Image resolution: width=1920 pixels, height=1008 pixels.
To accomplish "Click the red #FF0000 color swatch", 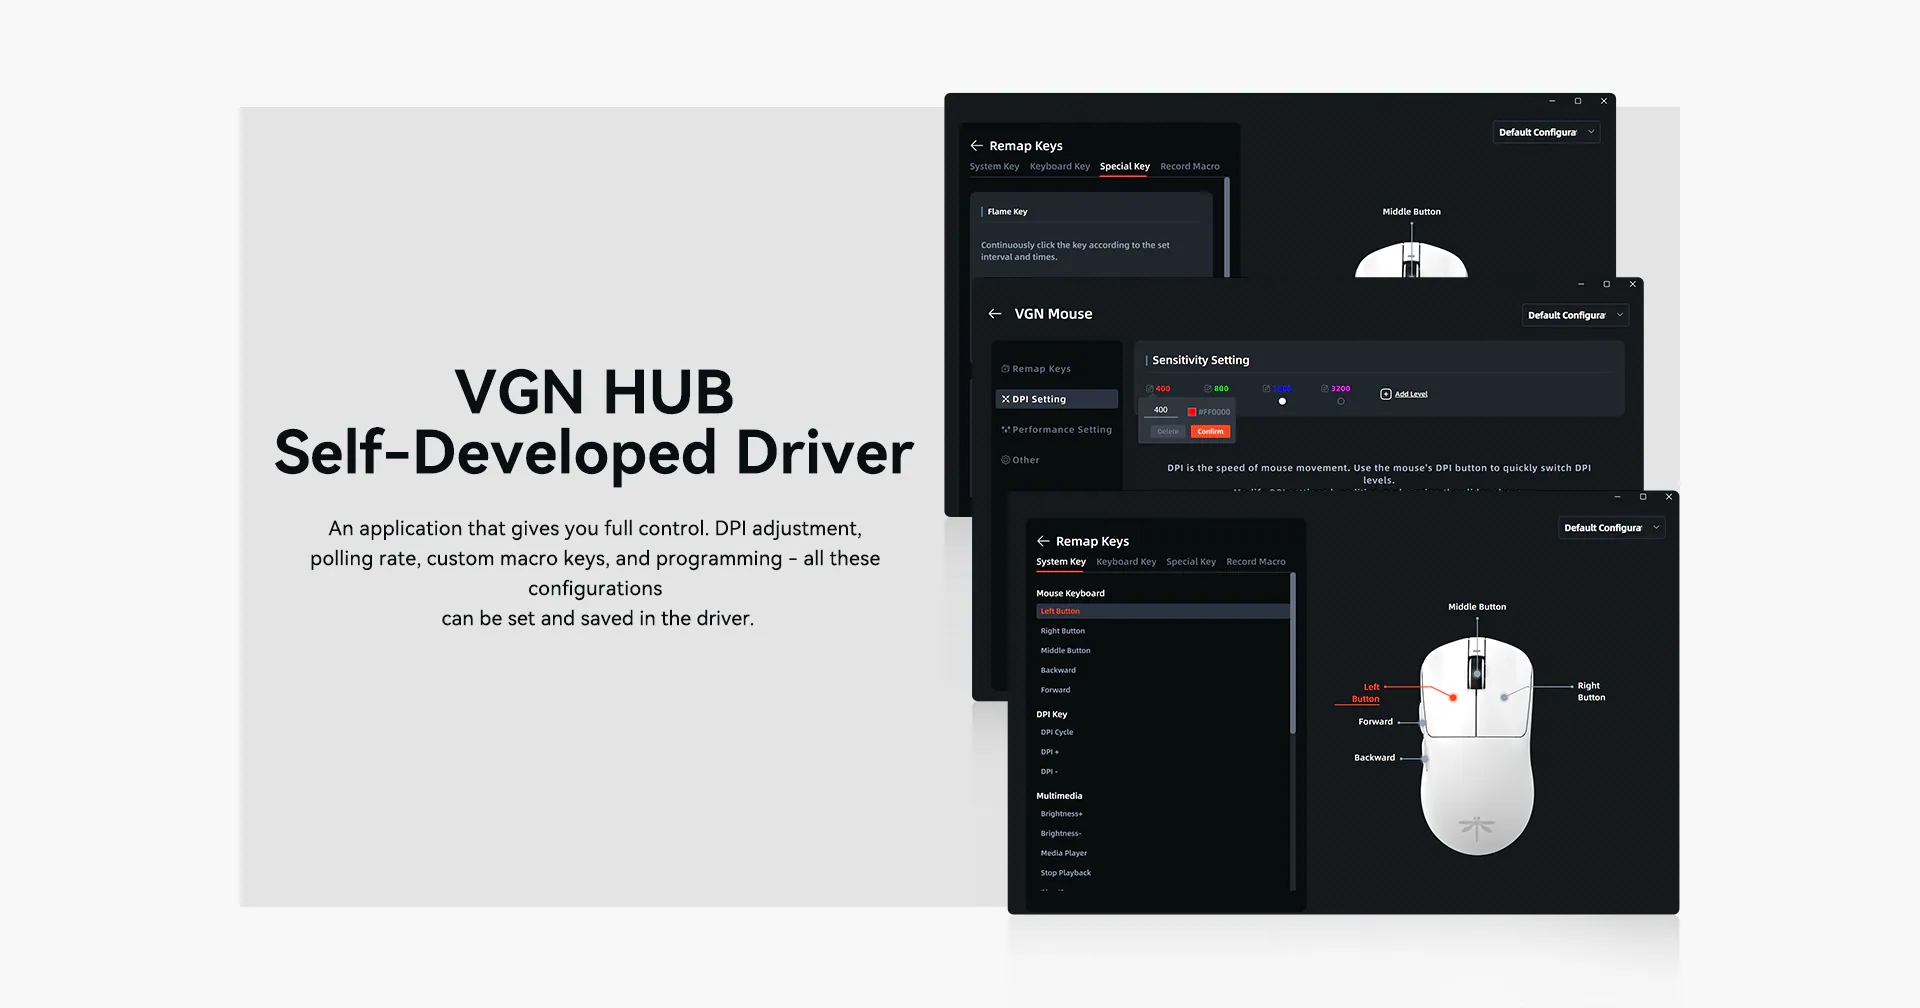I will 1192,412.
